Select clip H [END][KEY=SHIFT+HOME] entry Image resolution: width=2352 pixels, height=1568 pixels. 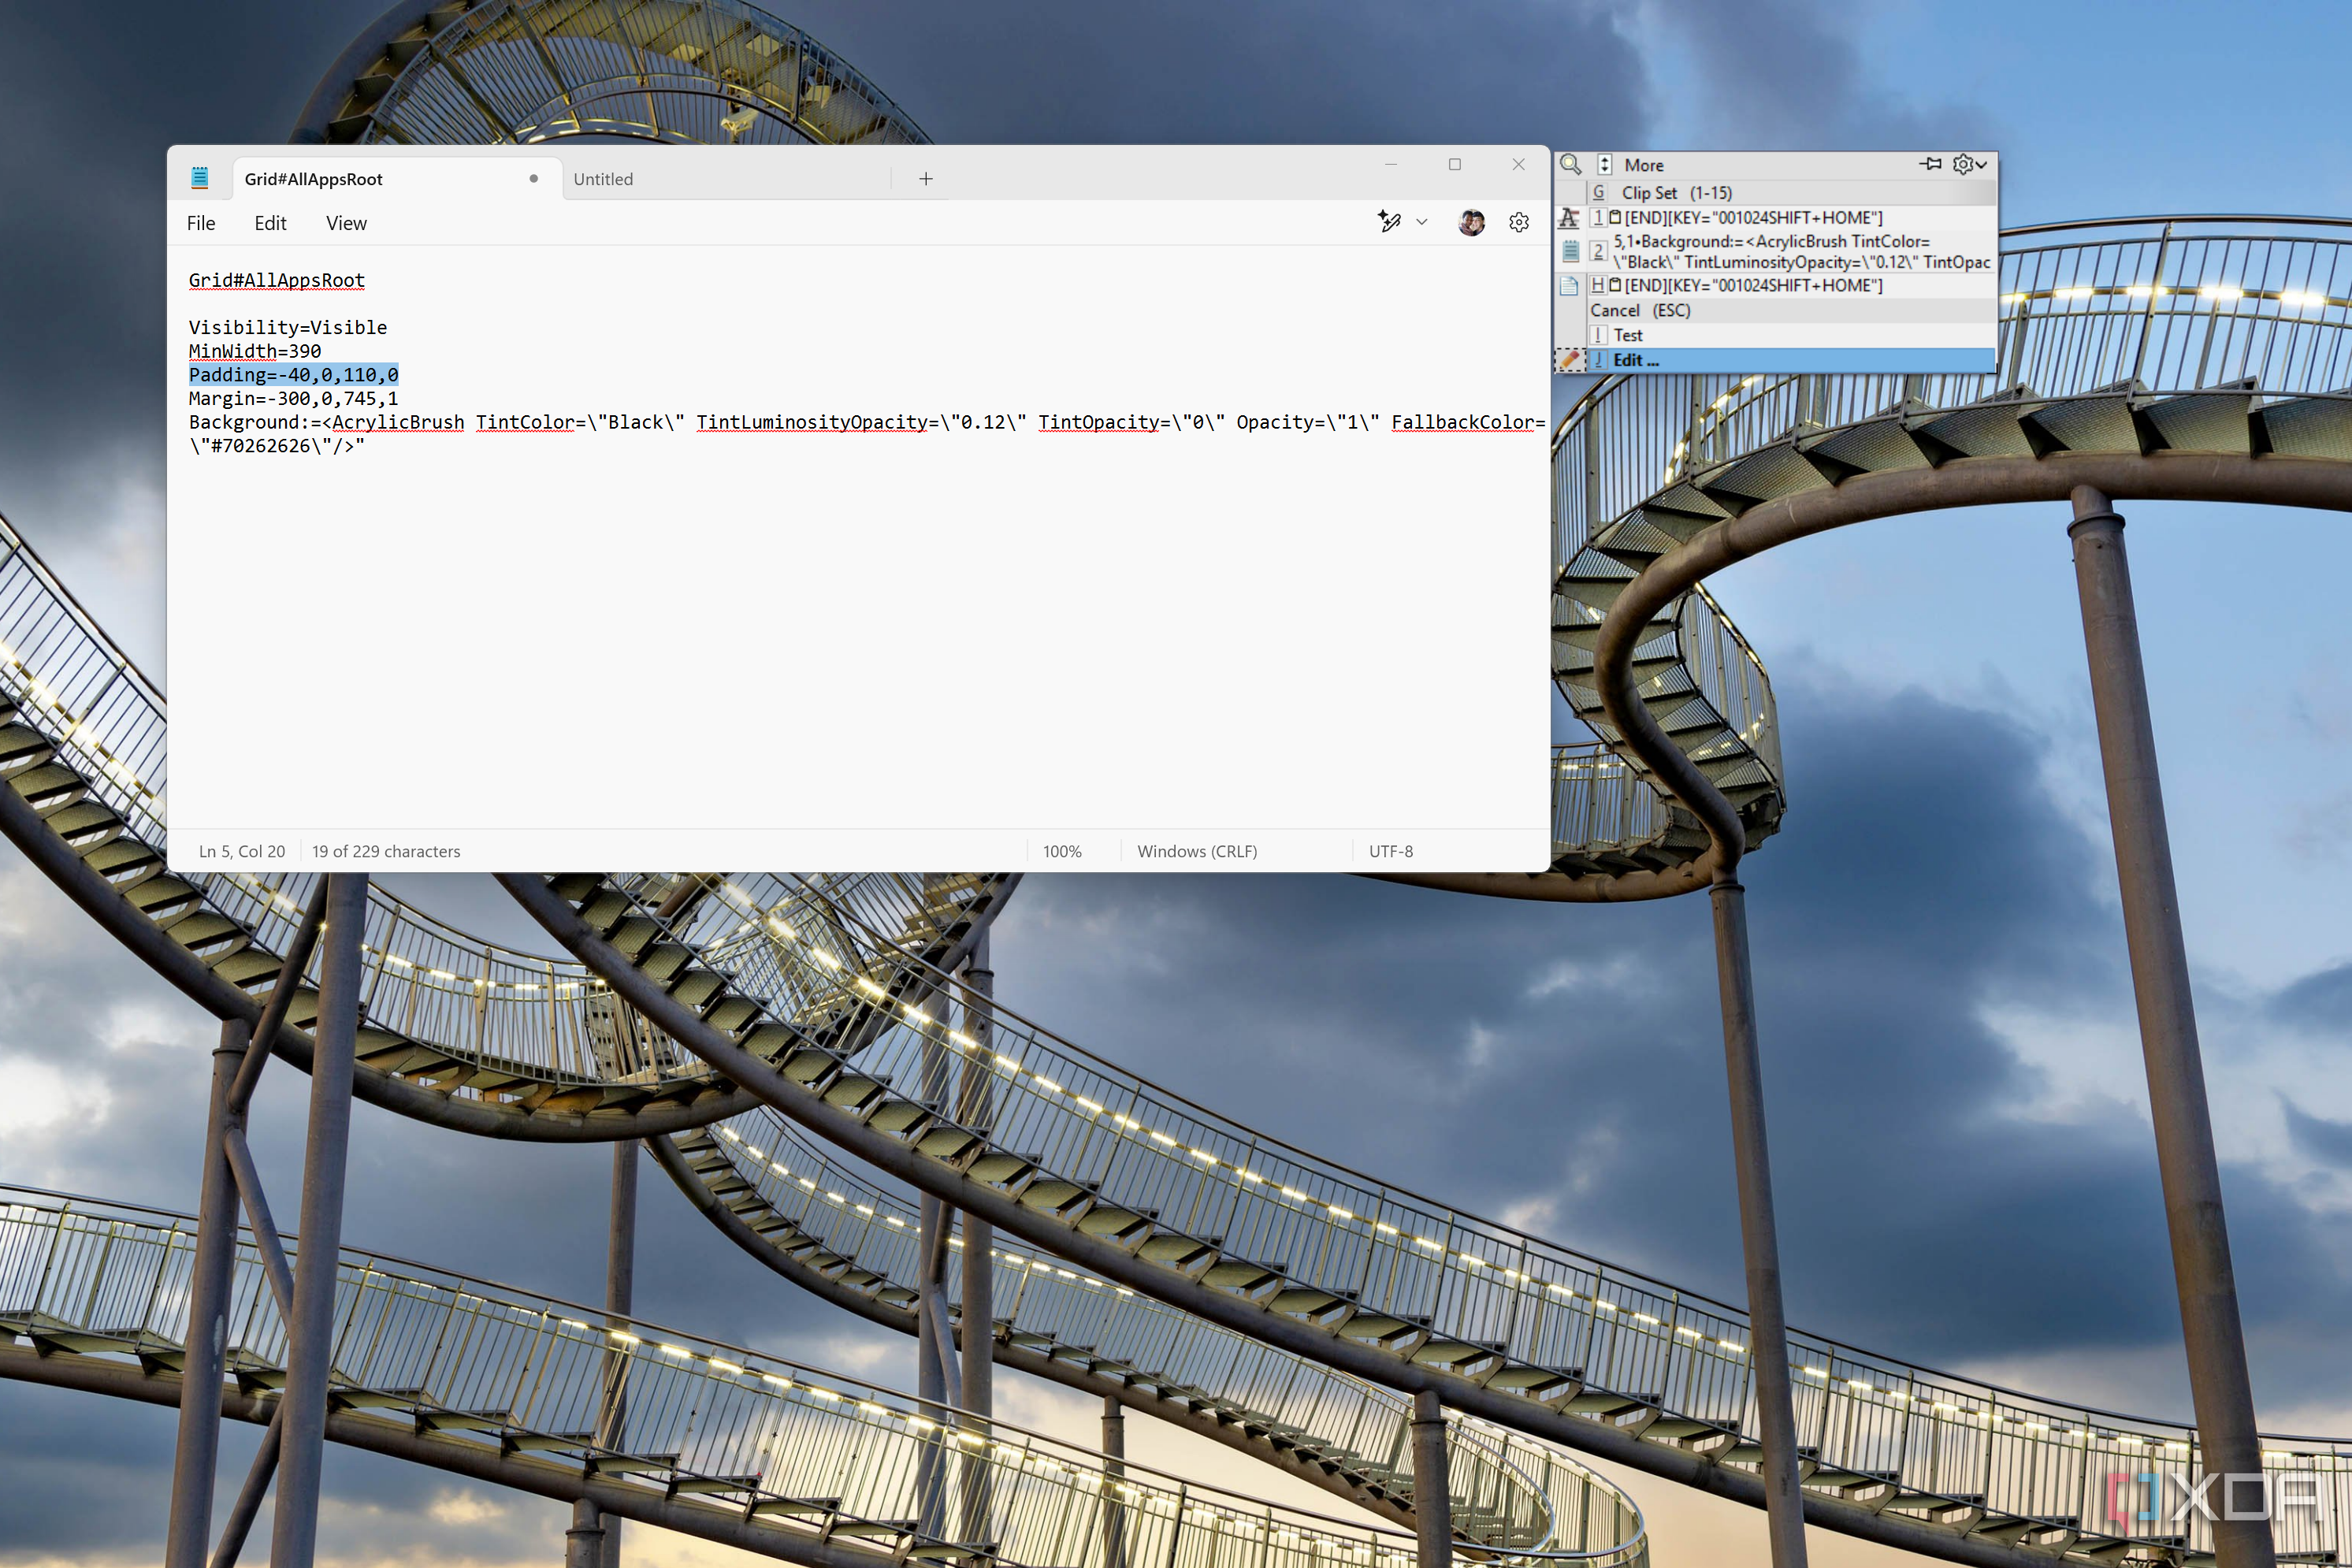1791,286
